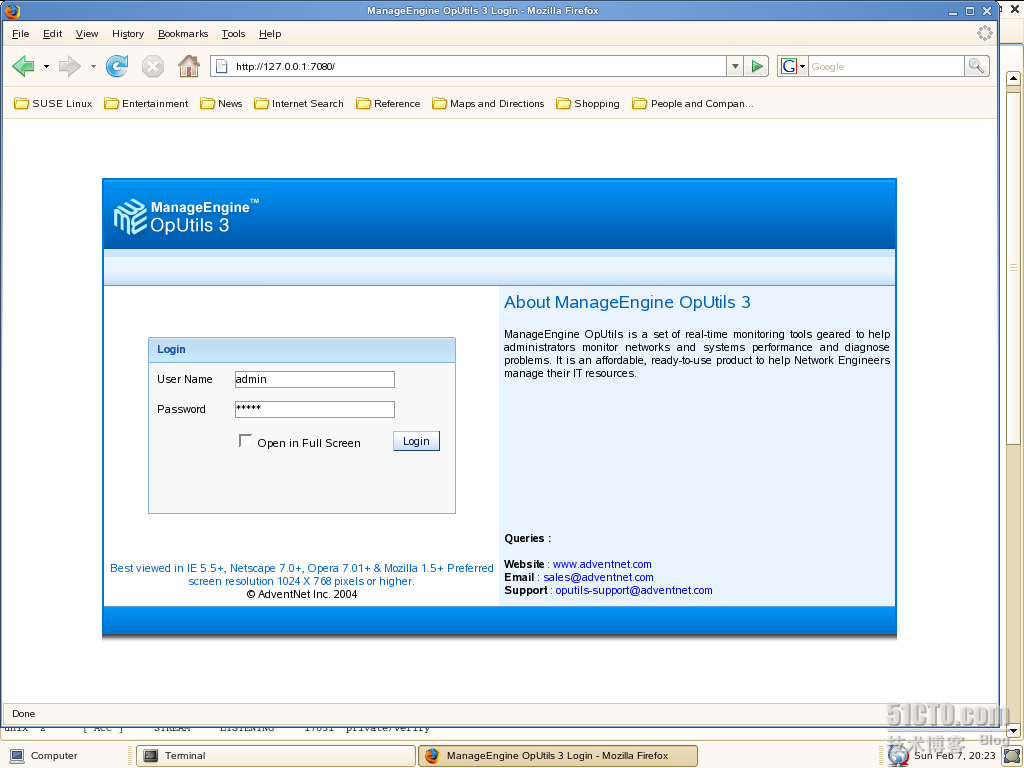Open the Tools menu

click(x=233, y=33)
